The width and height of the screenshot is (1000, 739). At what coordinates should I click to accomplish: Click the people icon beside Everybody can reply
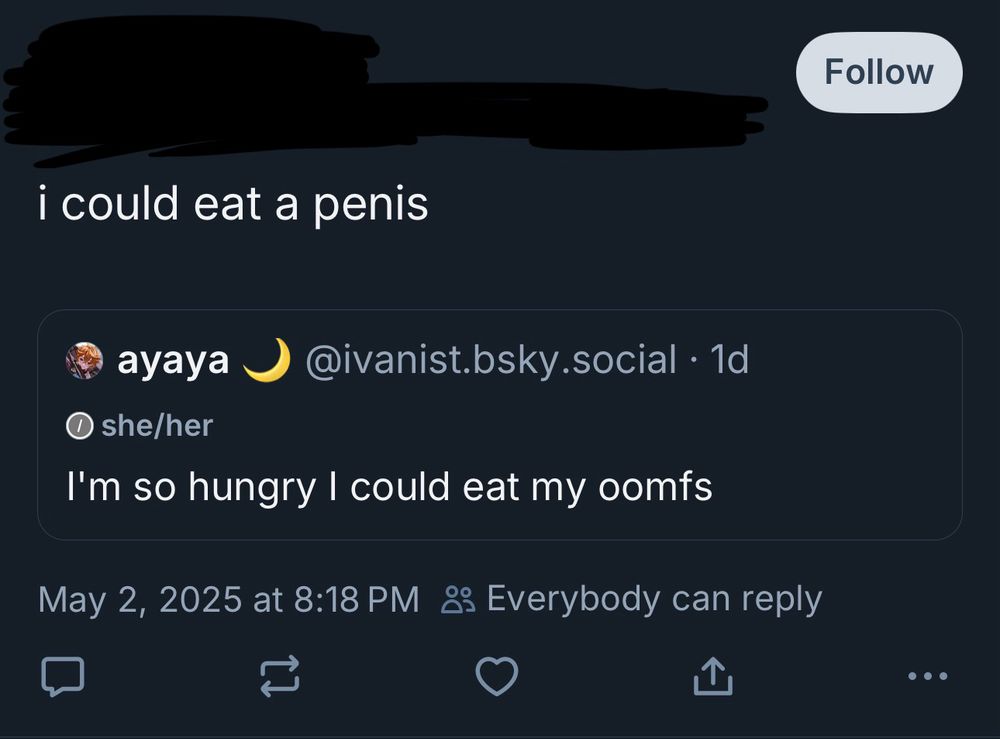tap(459, 600)
